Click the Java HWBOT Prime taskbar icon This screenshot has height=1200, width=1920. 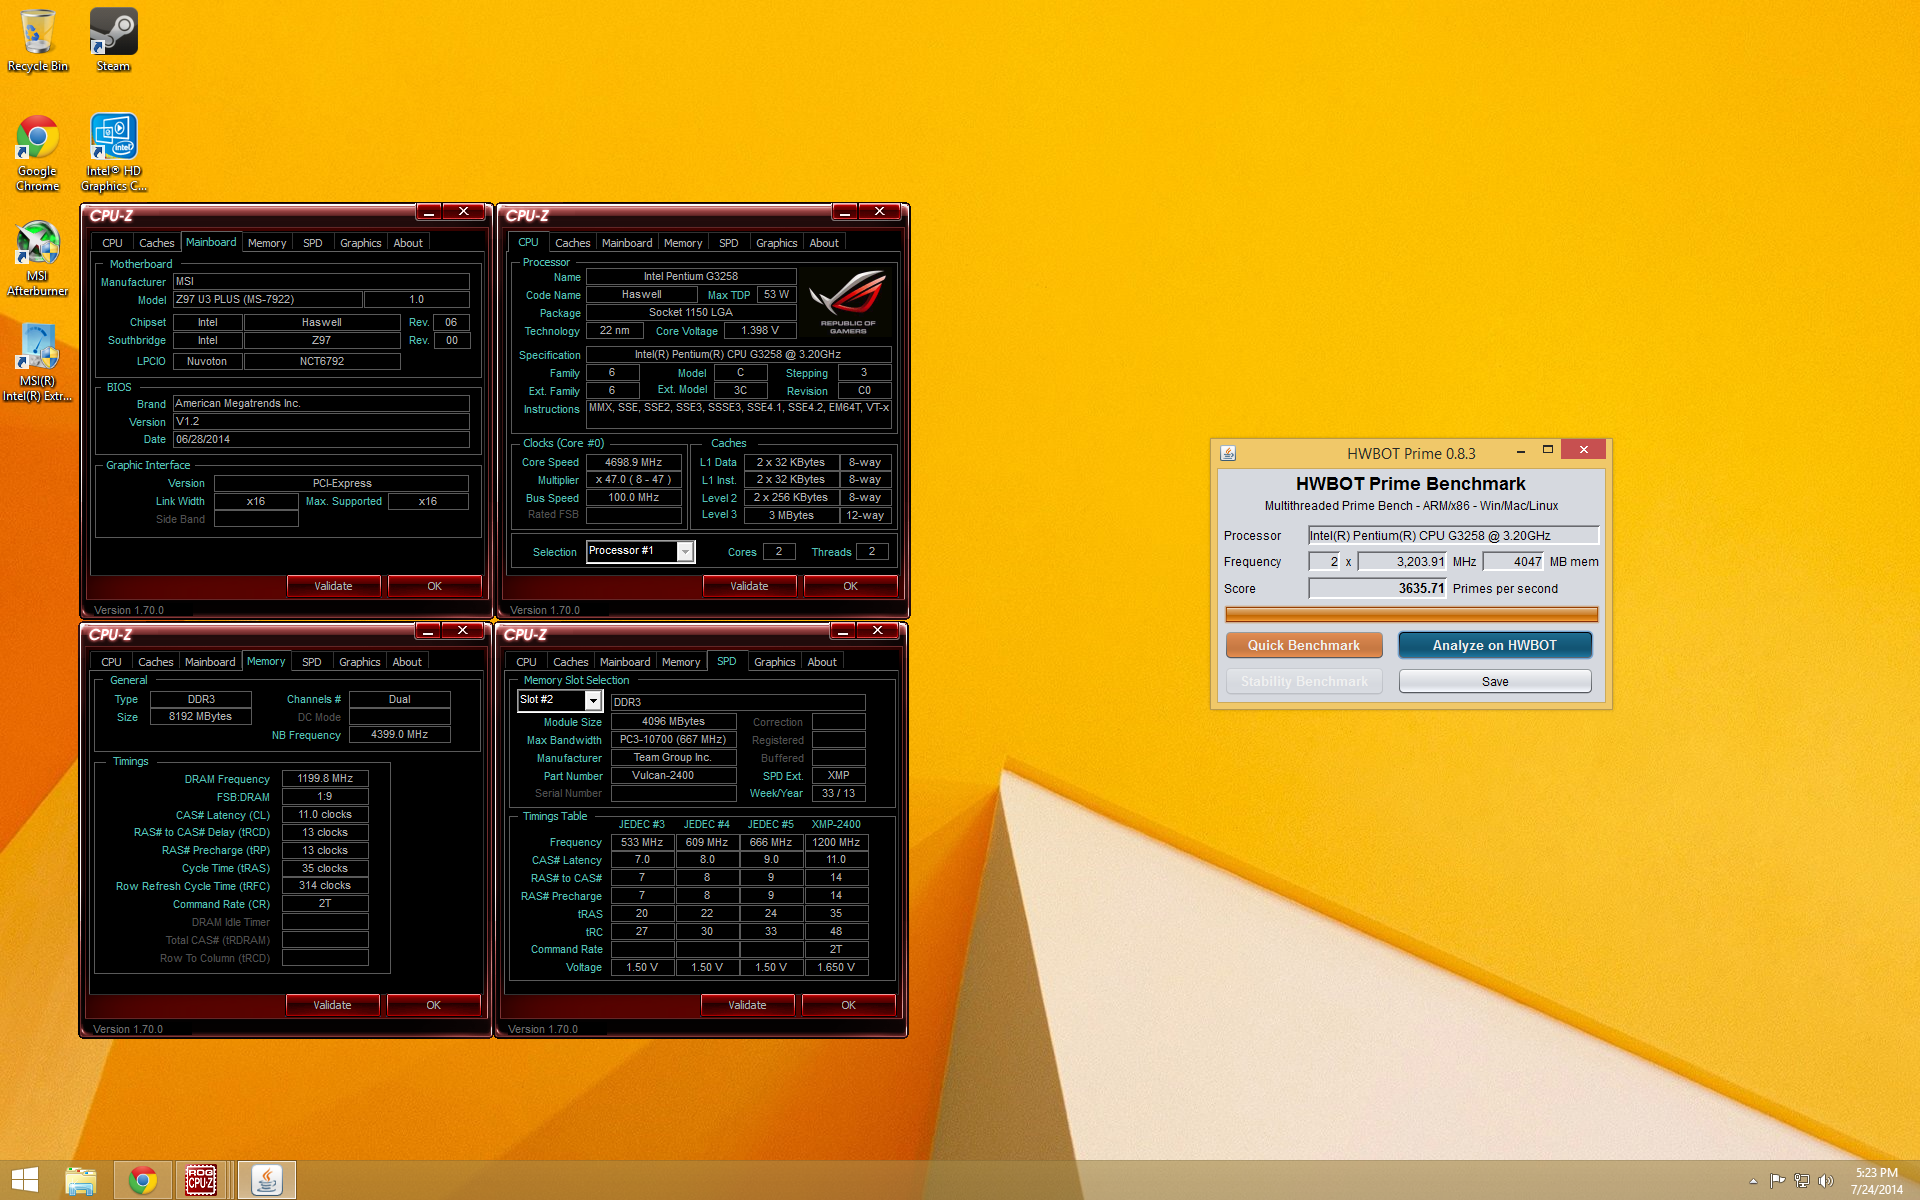[266, 1180]
